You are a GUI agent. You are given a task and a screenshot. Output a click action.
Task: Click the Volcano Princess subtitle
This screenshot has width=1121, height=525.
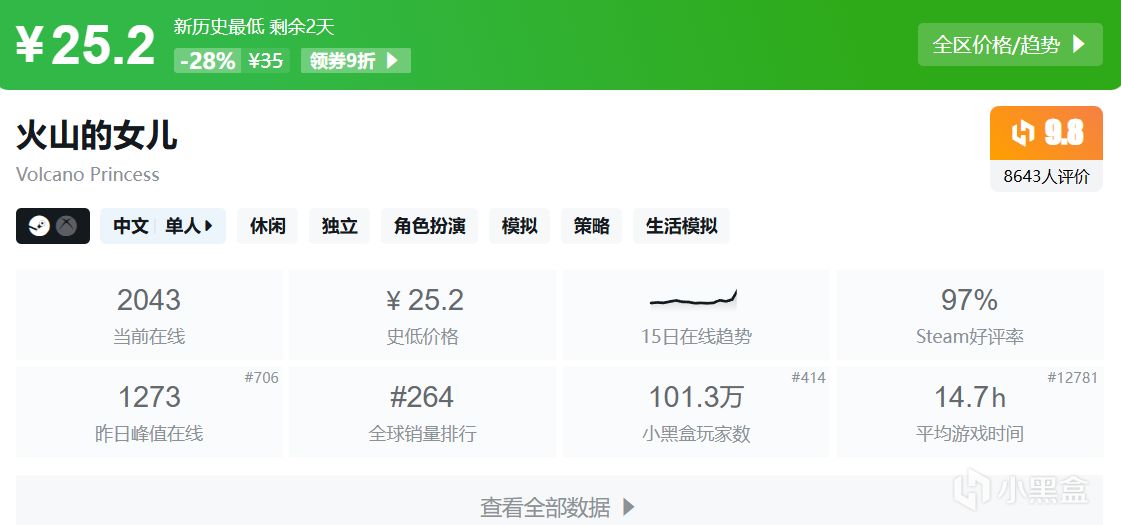click(x=87, y=175)
